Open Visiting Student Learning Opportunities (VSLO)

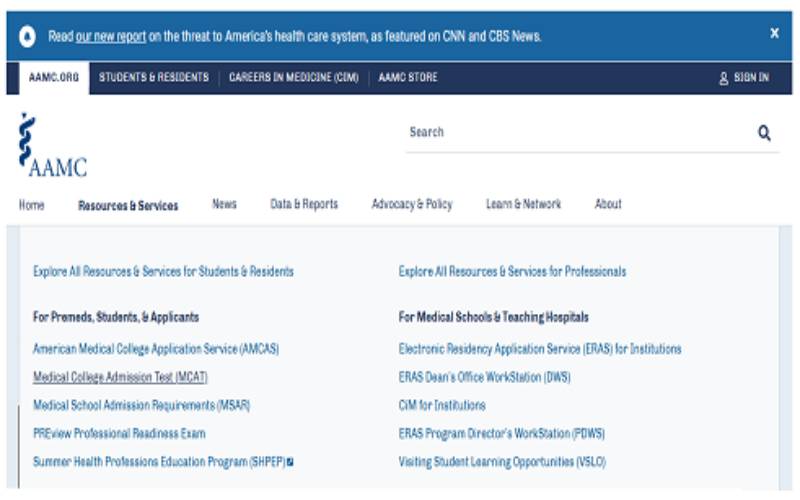click(501, 462)
